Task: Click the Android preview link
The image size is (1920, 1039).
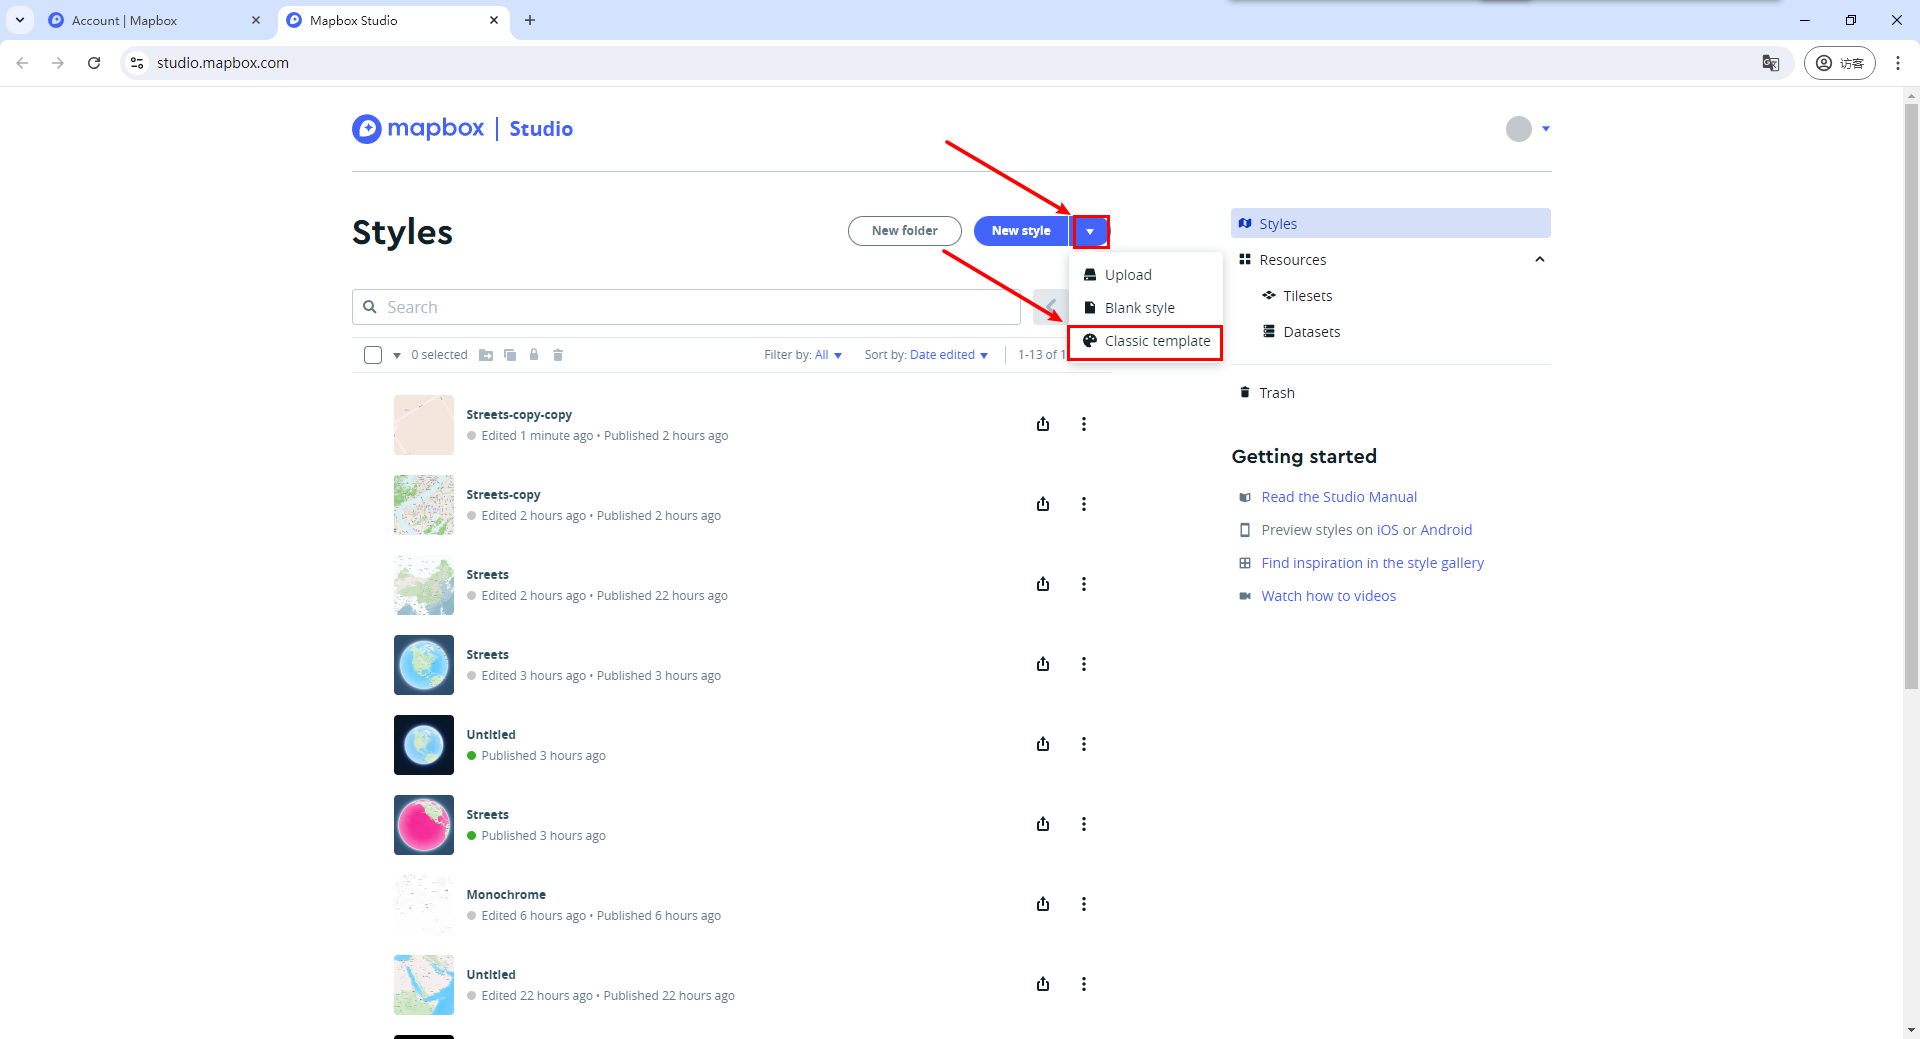Action: click(1446, 530)
